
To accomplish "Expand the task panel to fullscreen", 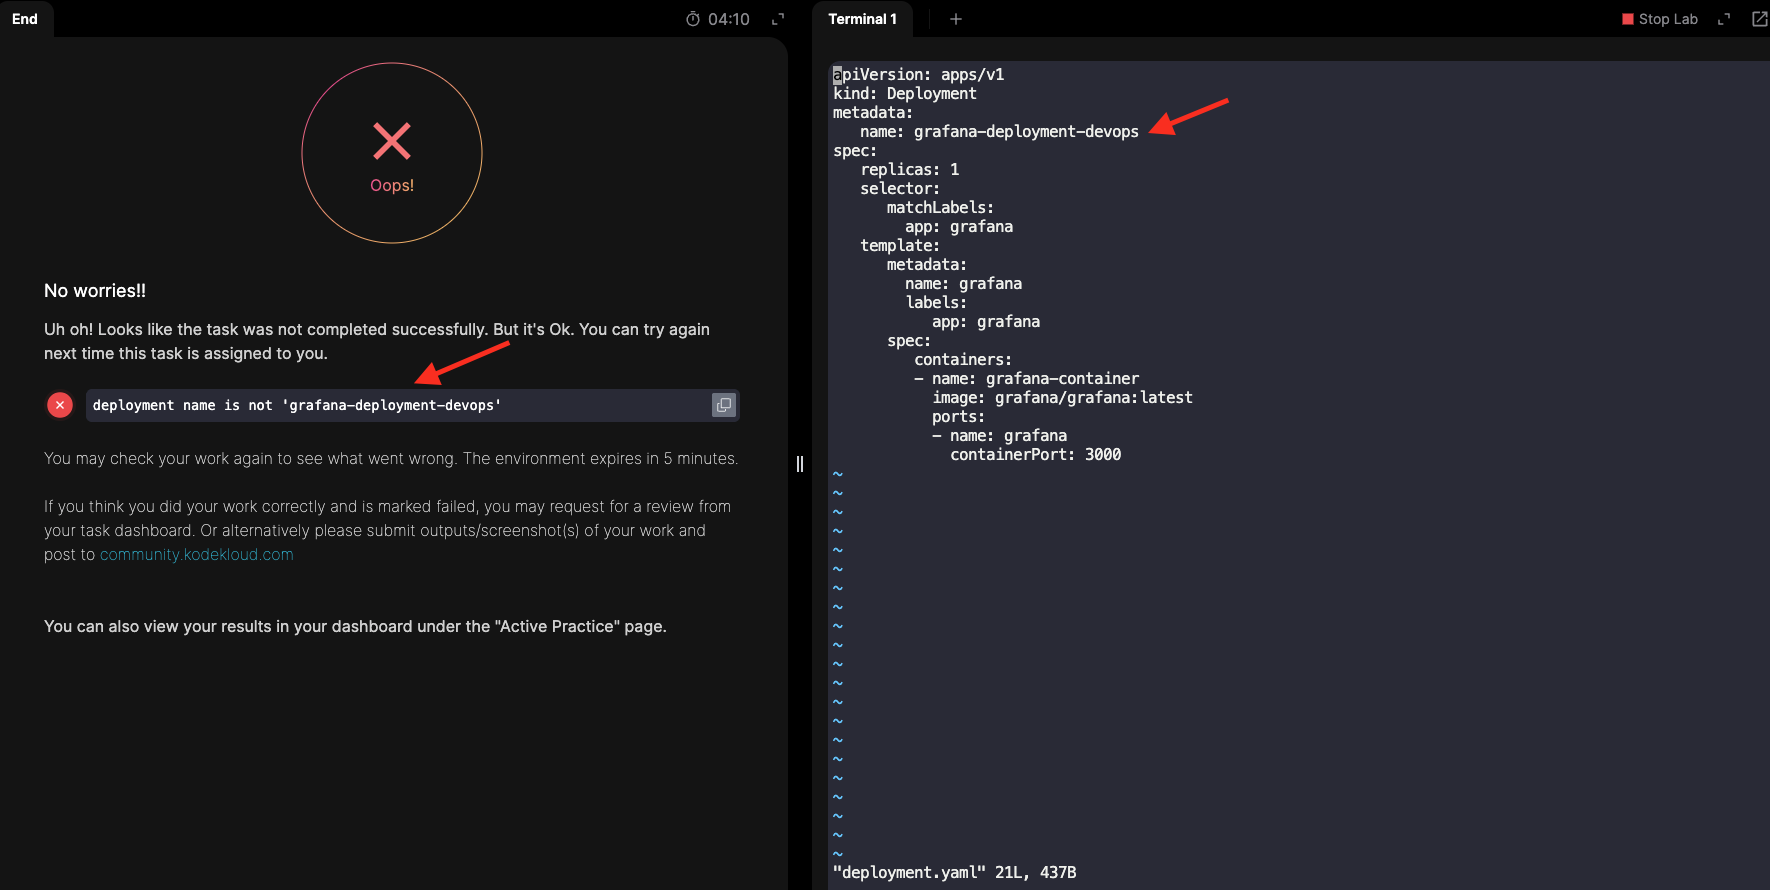I will (x=778, y=19).
